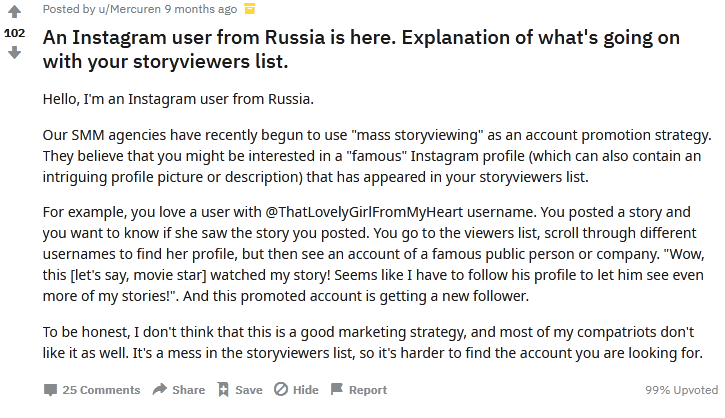
Task: Downvote the post with the down arrow
Action: pos(14,52)
